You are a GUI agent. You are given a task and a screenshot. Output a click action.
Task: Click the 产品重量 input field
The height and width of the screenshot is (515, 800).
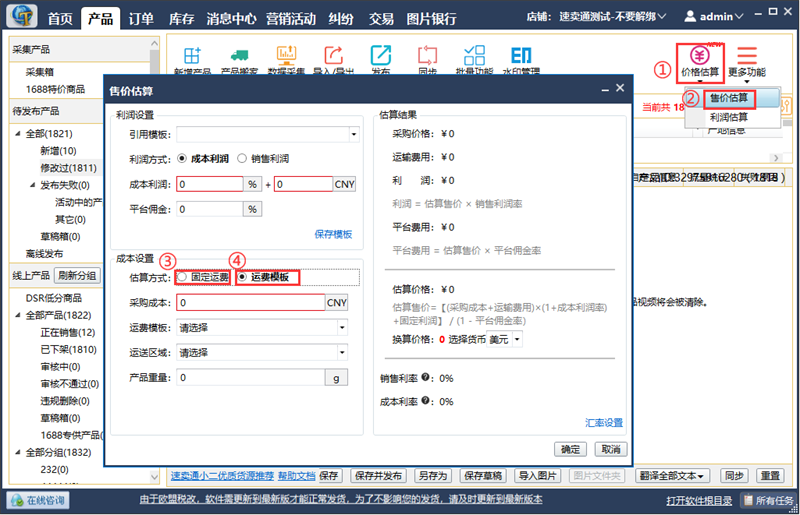[x=251, y=378]
